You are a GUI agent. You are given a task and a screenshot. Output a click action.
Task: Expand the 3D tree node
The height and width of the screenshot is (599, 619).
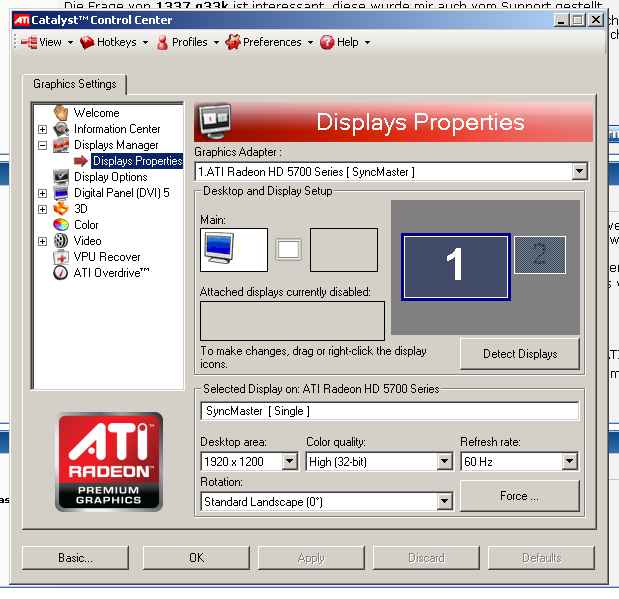pyautogui.click(x=42, y=209)
